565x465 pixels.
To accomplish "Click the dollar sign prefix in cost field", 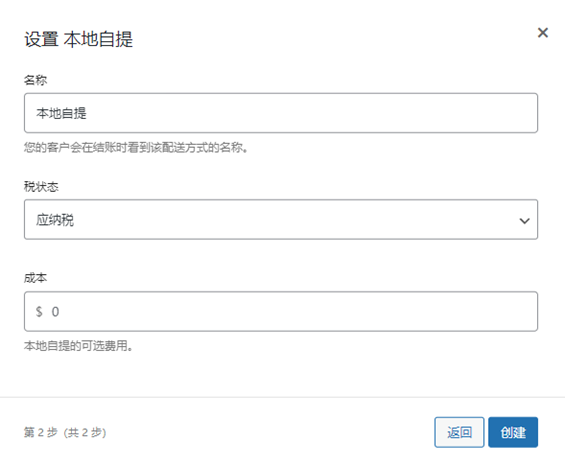I will coord(39,311).
